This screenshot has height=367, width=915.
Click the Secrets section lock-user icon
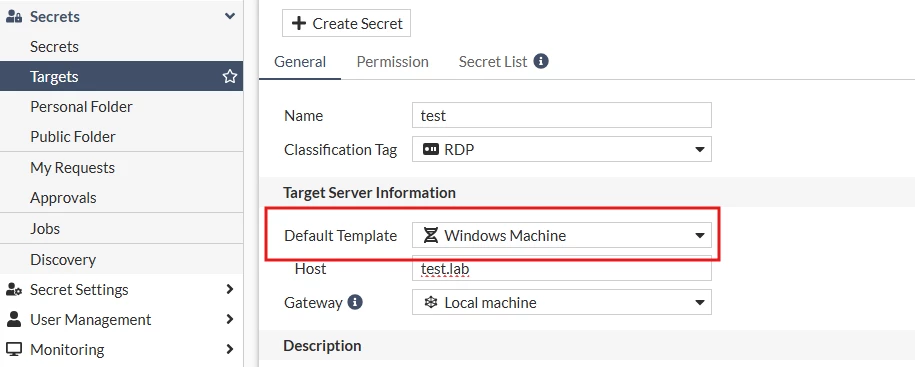tap(14, 16)
